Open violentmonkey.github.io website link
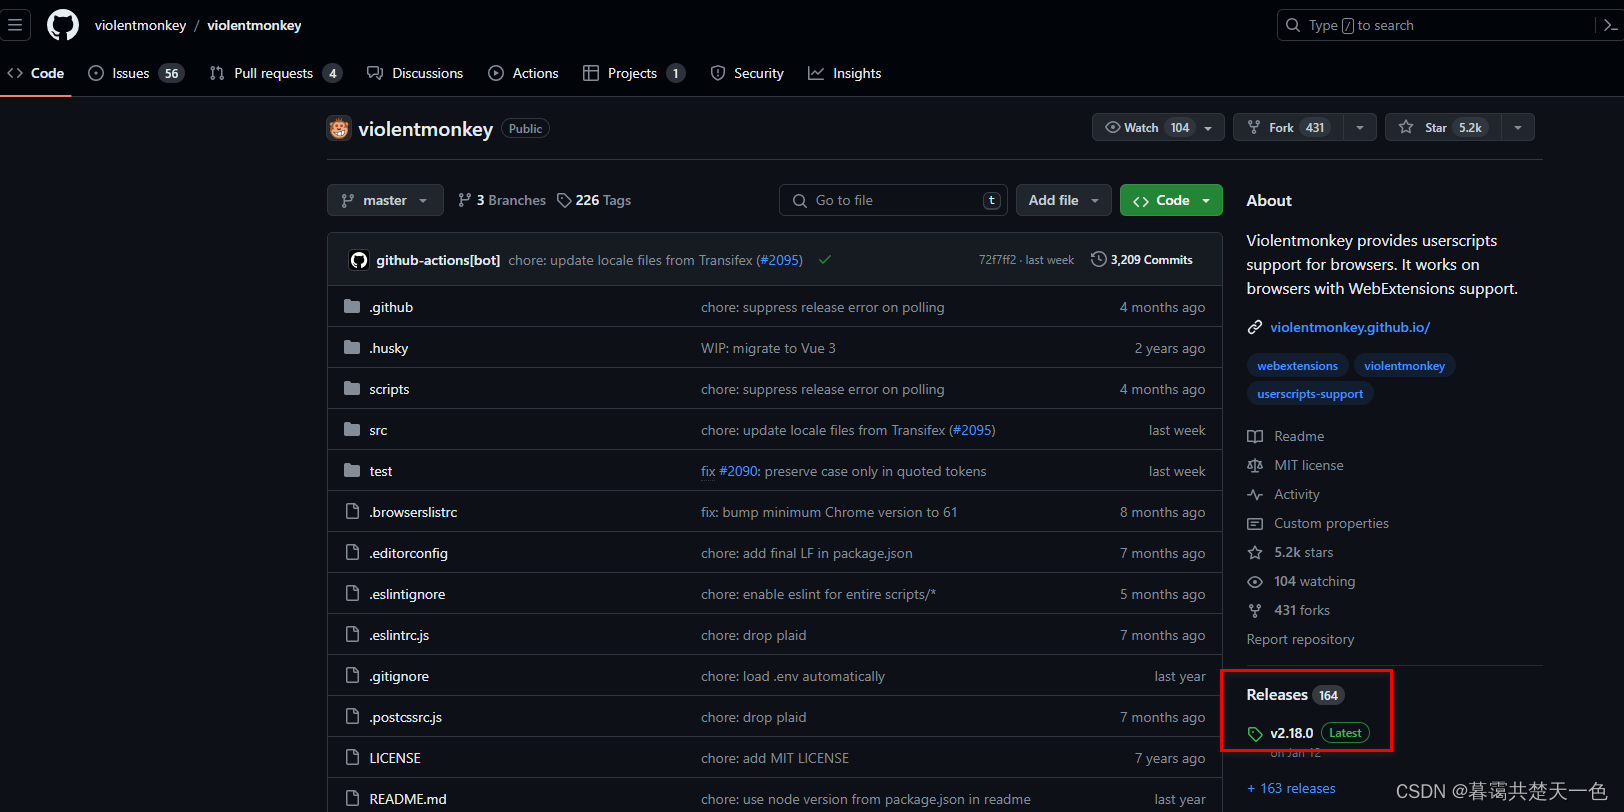This screenshot has height=812, width=1624. click(x=1350, y=327)
